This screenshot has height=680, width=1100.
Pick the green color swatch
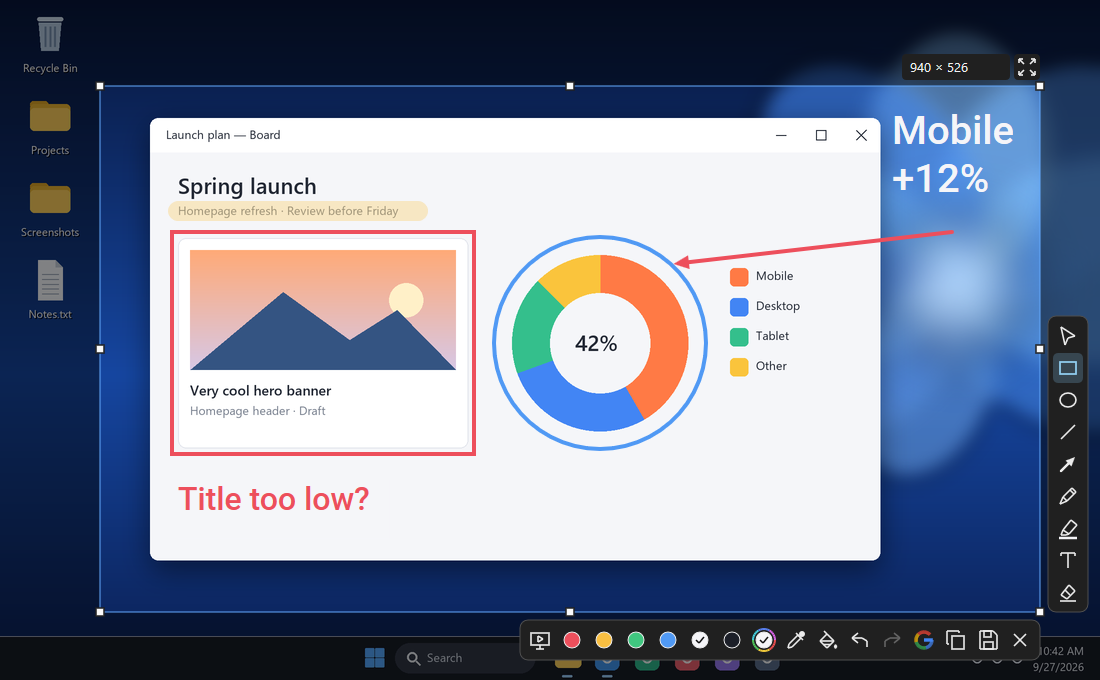coord(636,640)
